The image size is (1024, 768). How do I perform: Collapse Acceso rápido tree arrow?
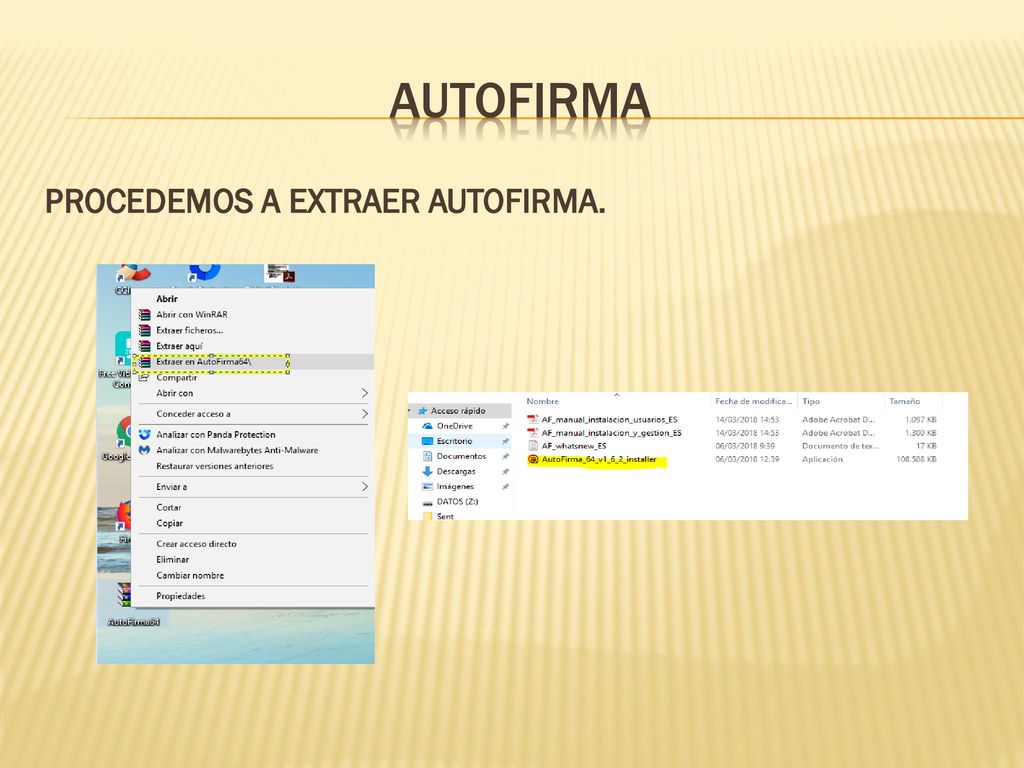click(x=410, y=411)
